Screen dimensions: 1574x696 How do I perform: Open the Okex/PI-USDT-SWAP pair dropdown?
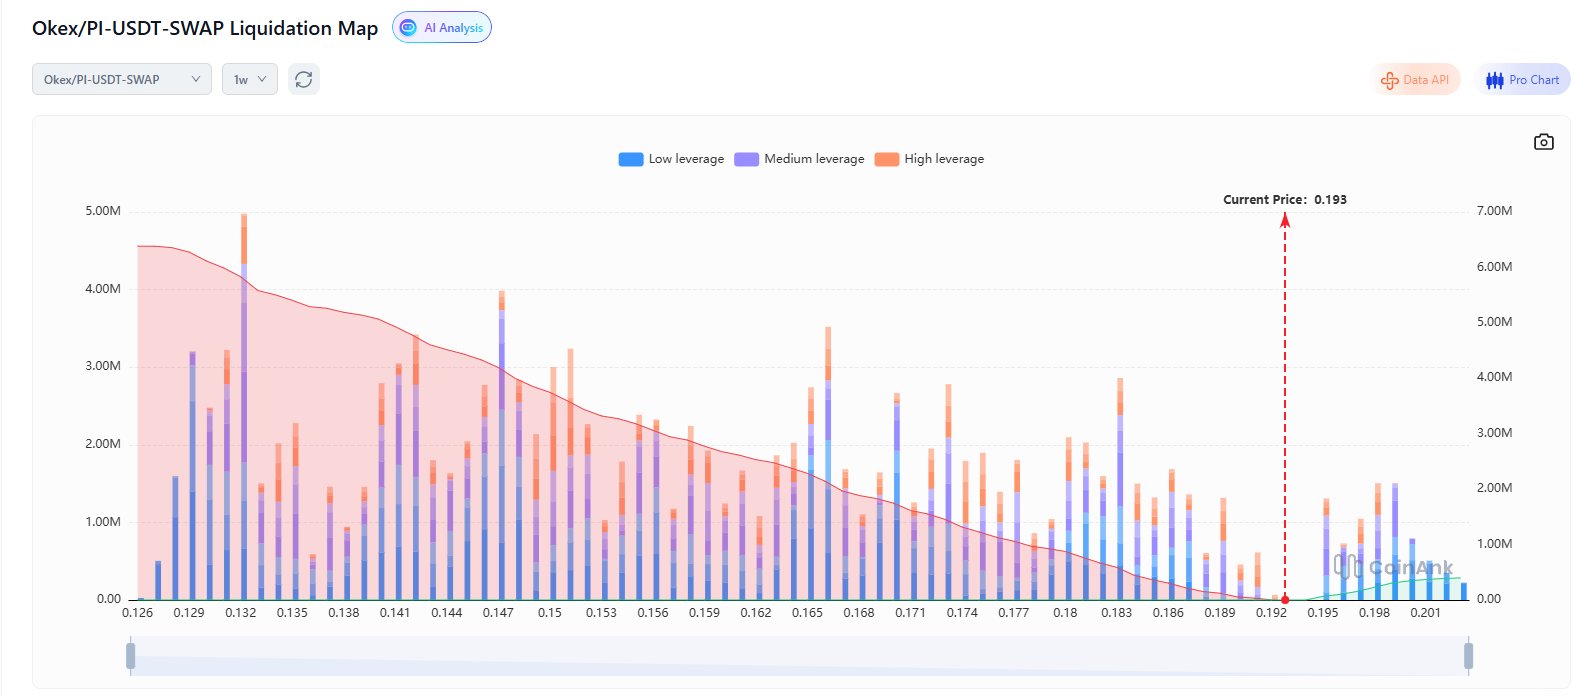(x=121, y=79)
